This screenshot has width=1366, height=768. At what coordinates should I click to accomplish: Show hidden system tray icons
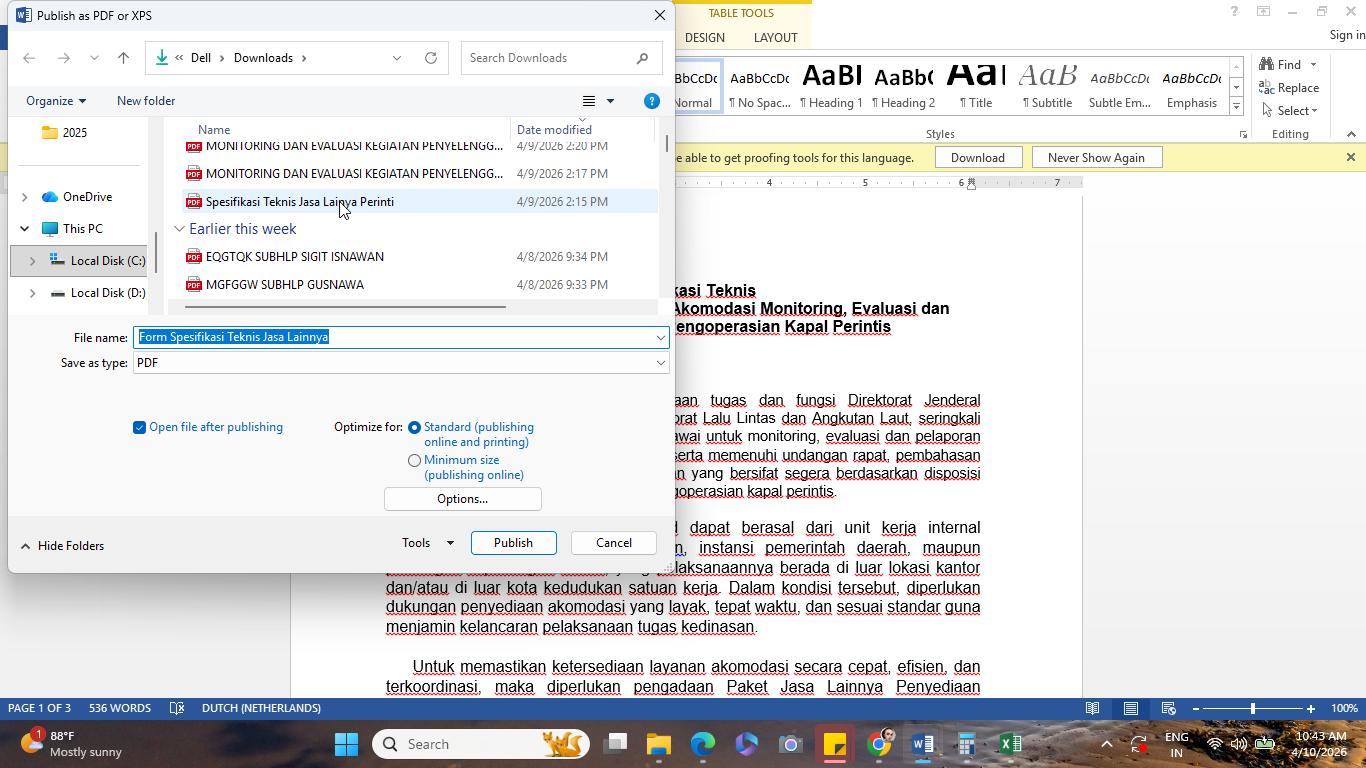click(x=1107, y=744)
